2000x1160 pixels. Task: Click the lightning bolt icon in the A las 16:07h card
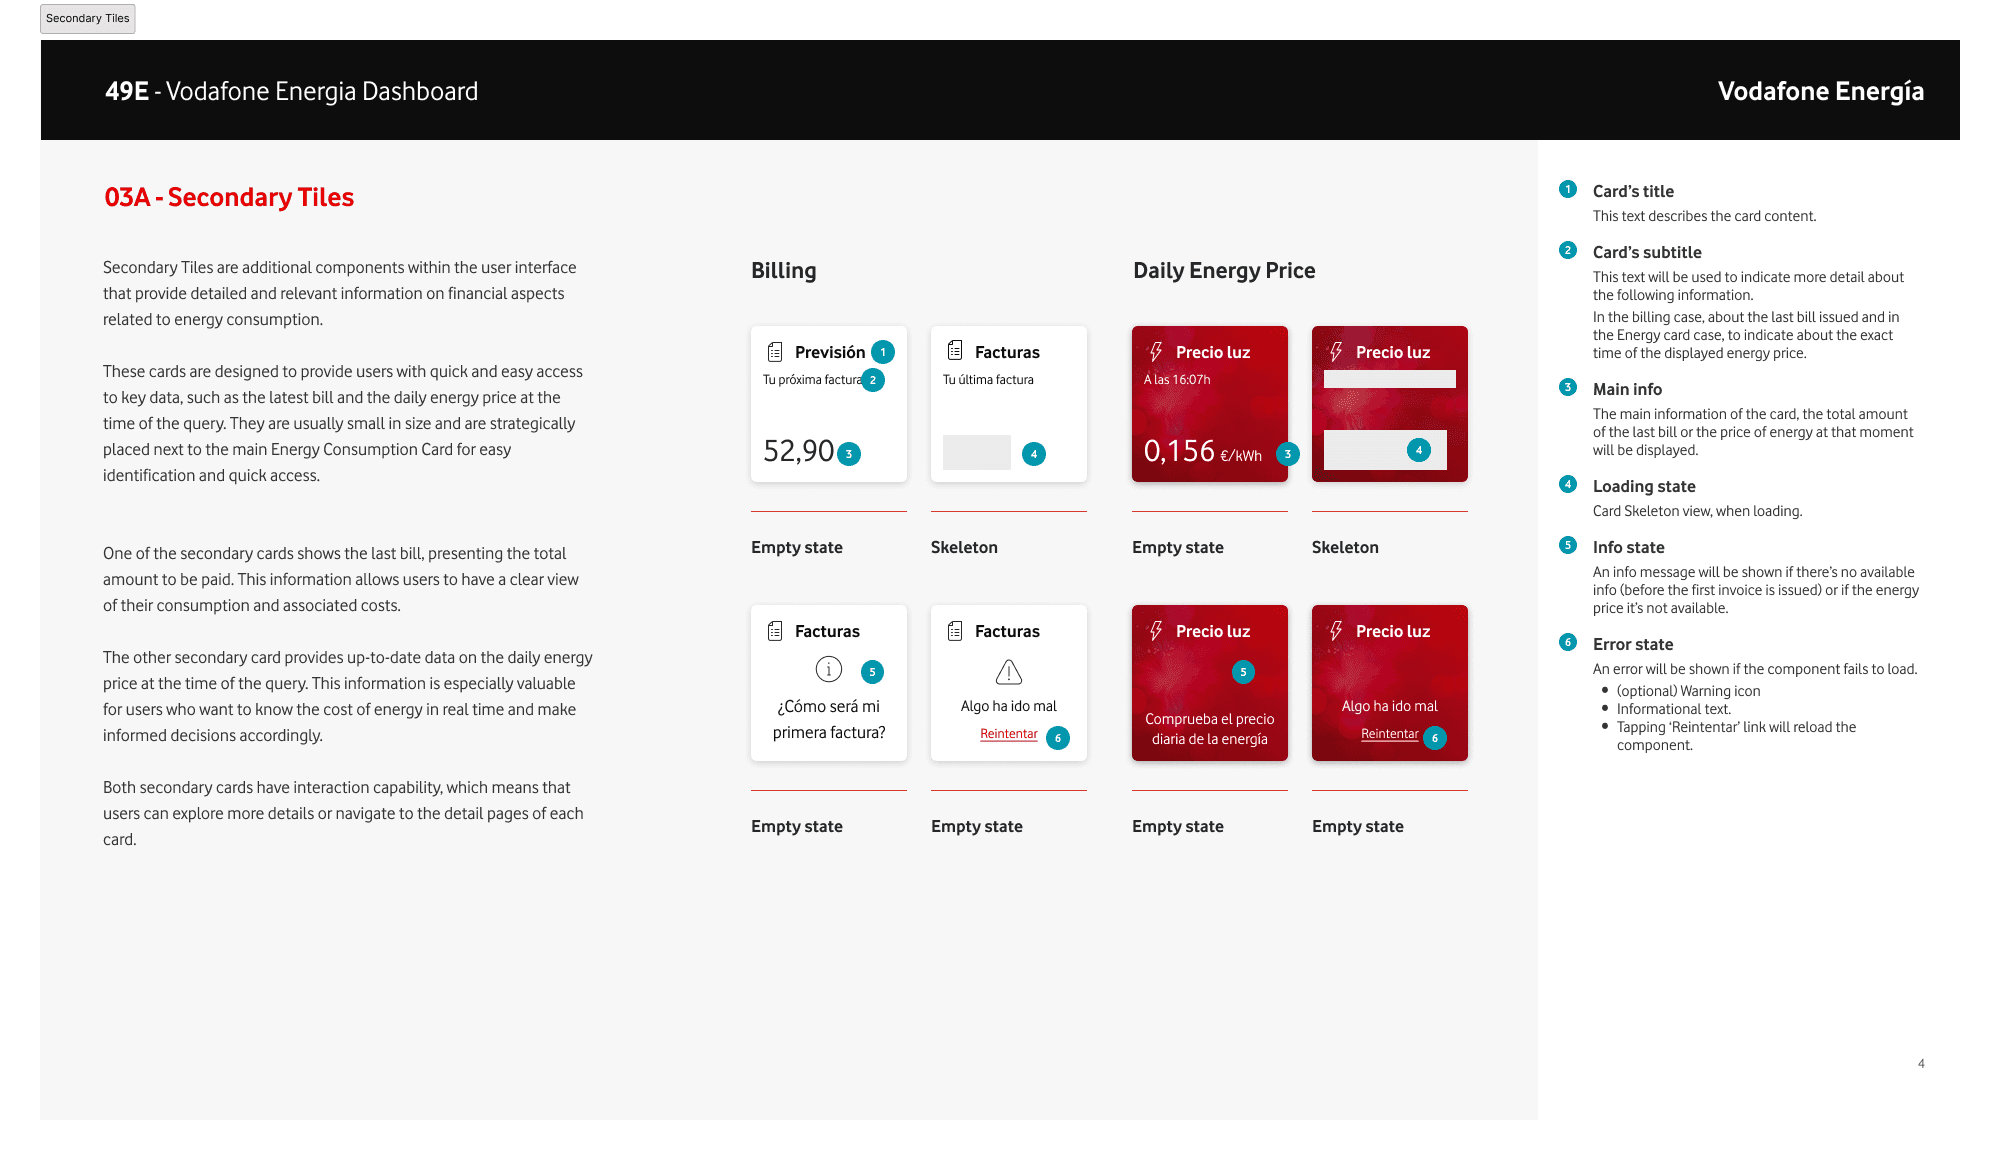(1156, 351)
